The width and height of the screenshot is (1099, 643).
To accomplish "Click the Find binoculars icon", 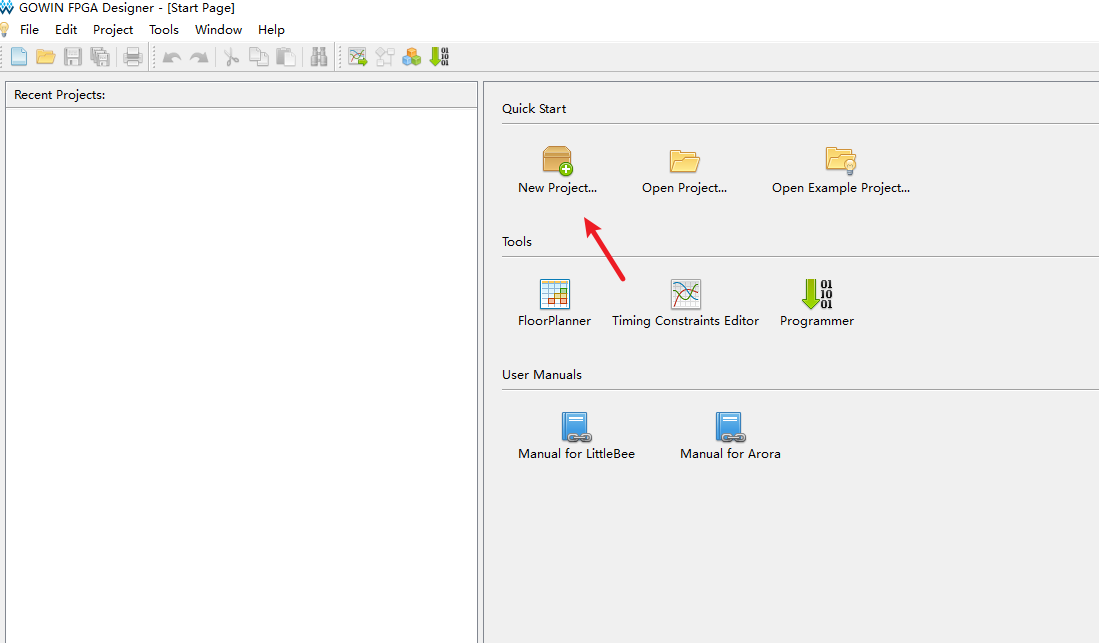I will [319, 57].
